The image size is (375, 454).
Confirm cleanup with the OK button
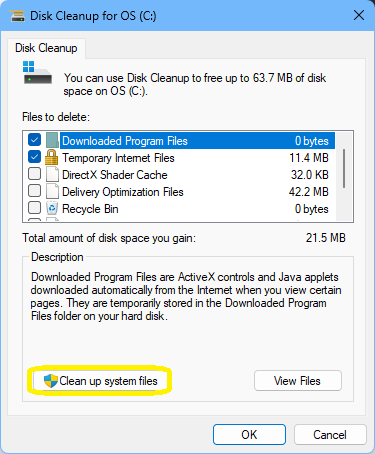tap(249, 435)
